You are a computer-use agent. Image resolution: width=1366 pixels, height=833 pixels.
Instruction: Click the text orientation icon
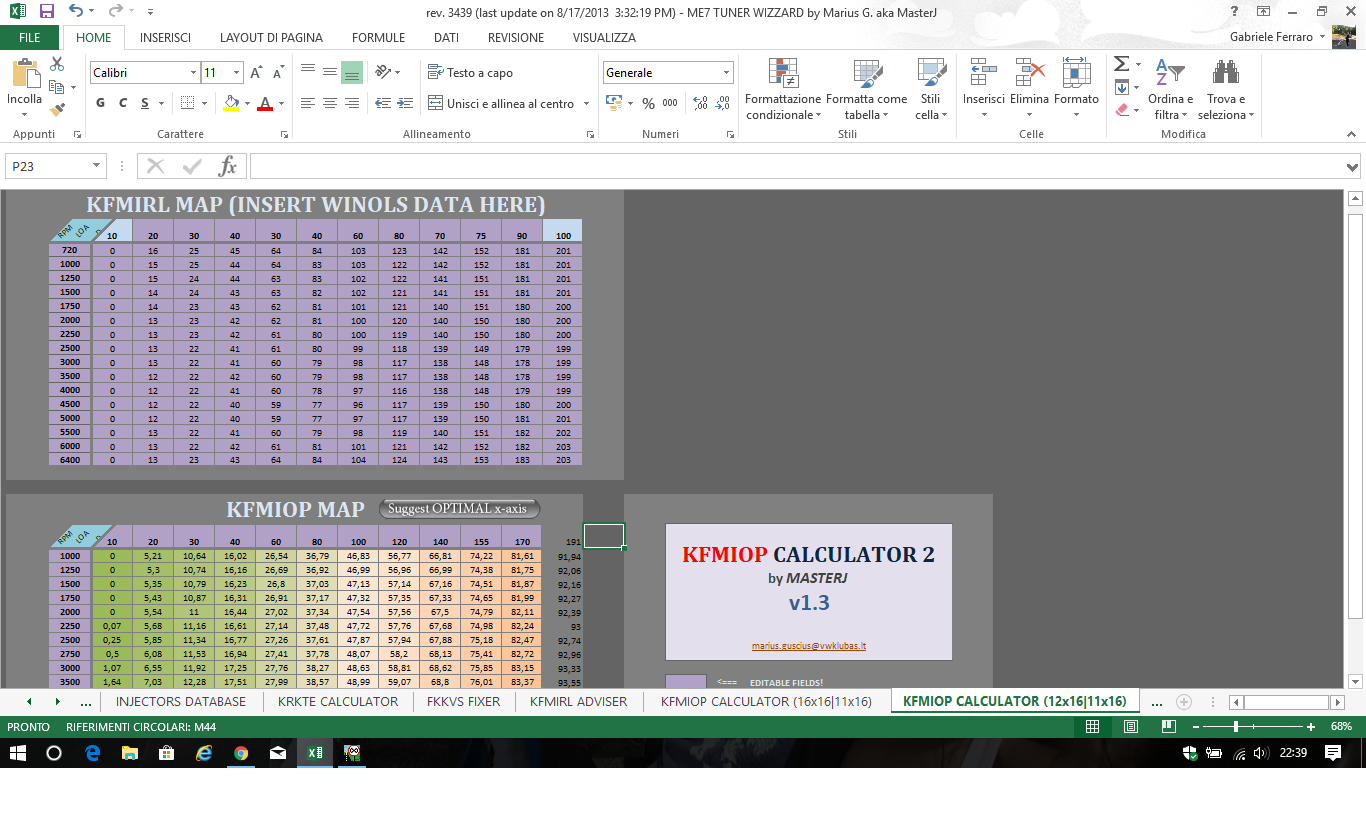pos(383,72)
